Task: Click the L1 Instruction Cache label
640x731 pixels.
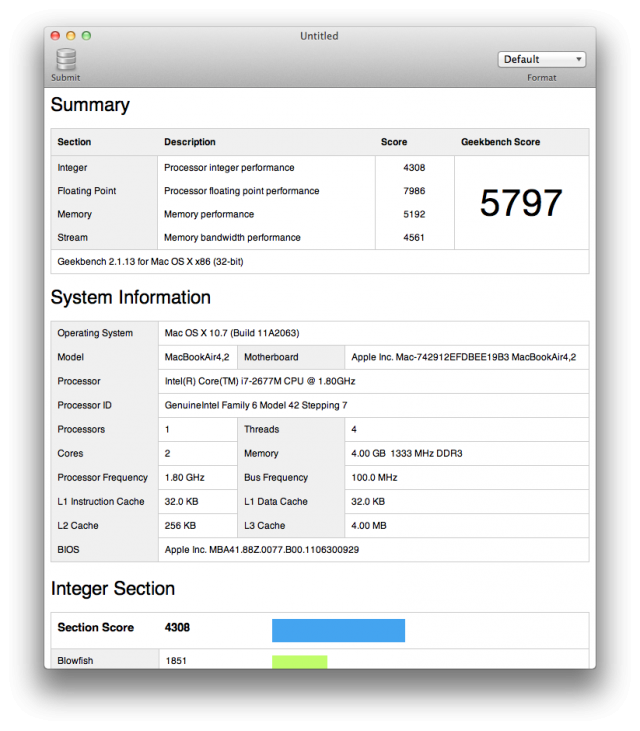Action: click(x=101, y=502)
